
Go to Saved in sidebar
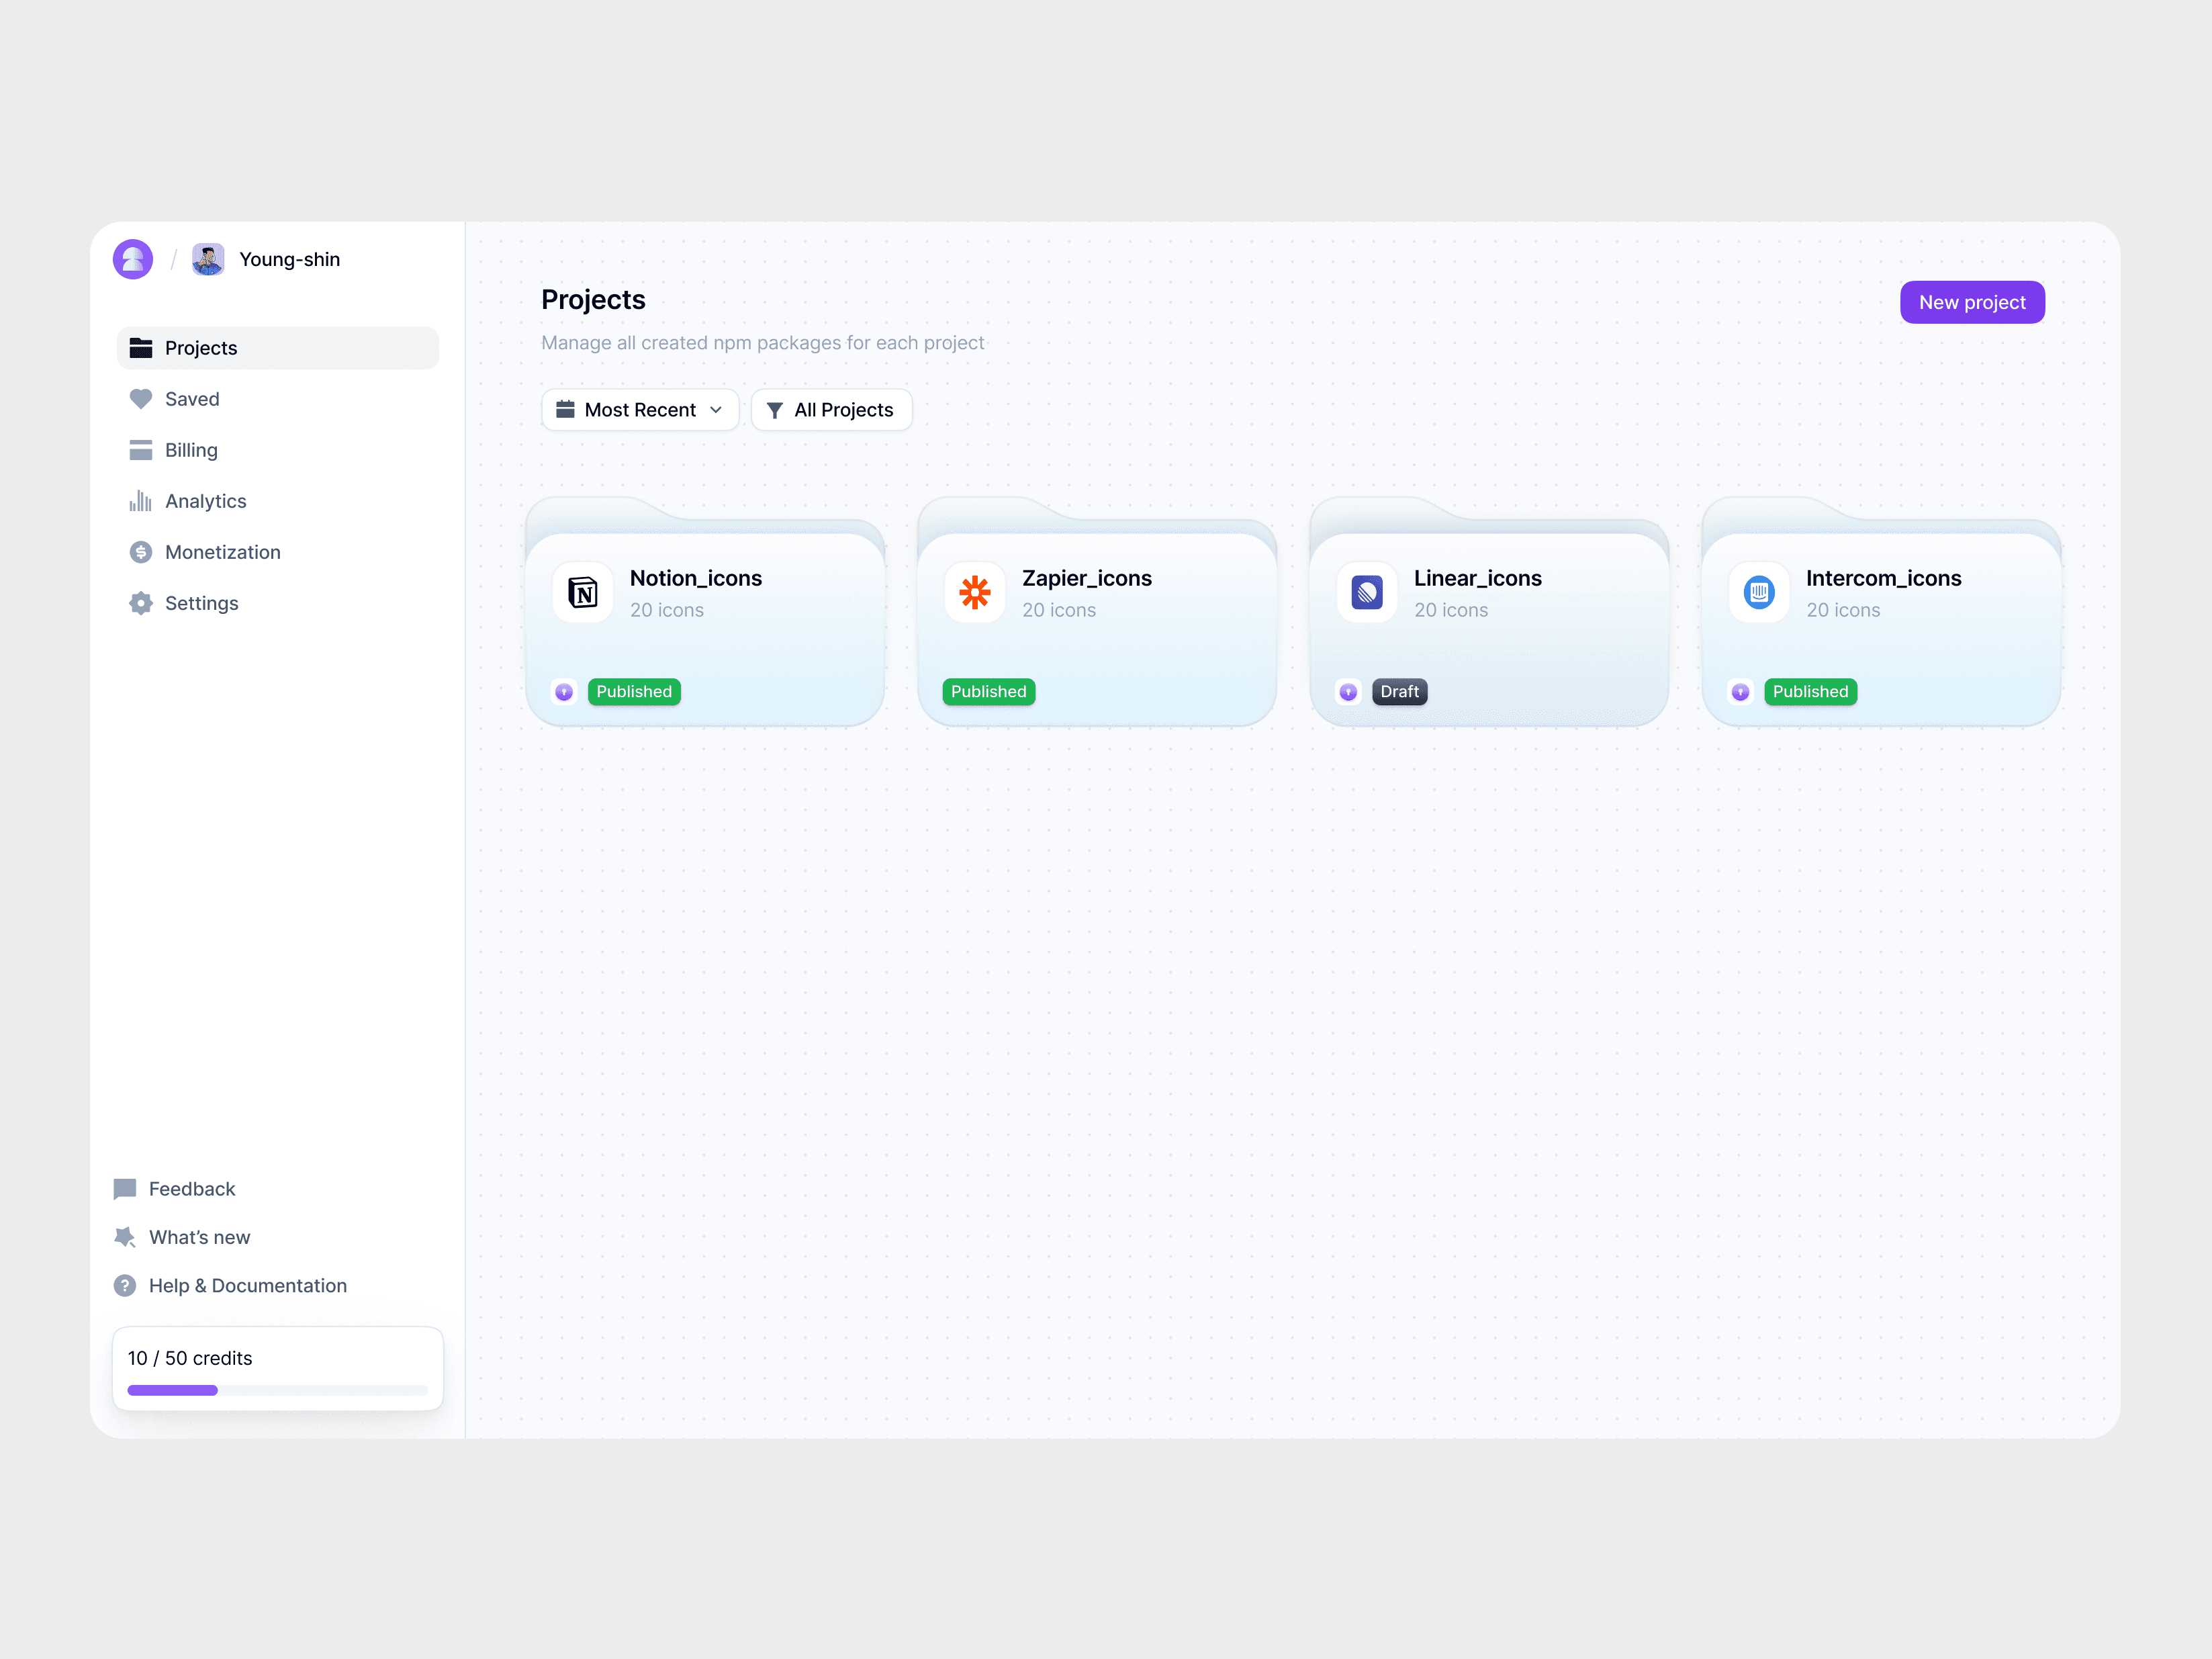click(x=192, y=399)
